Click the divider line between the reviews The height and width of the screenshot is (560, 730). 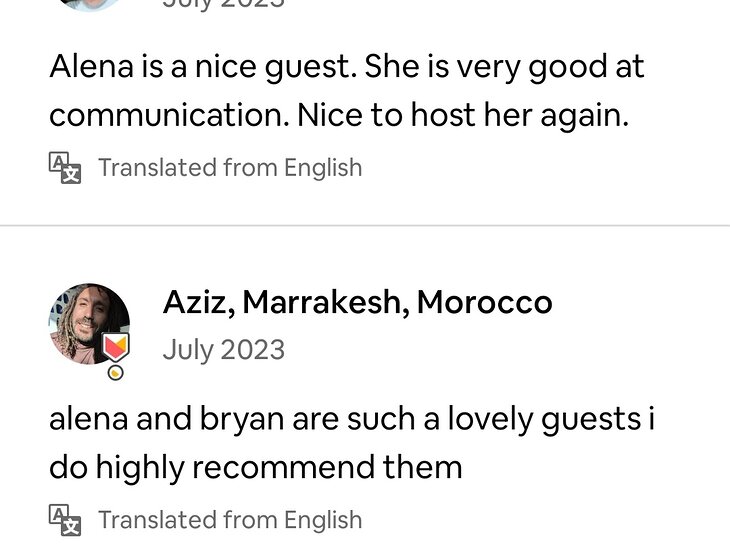click(365, 226)
